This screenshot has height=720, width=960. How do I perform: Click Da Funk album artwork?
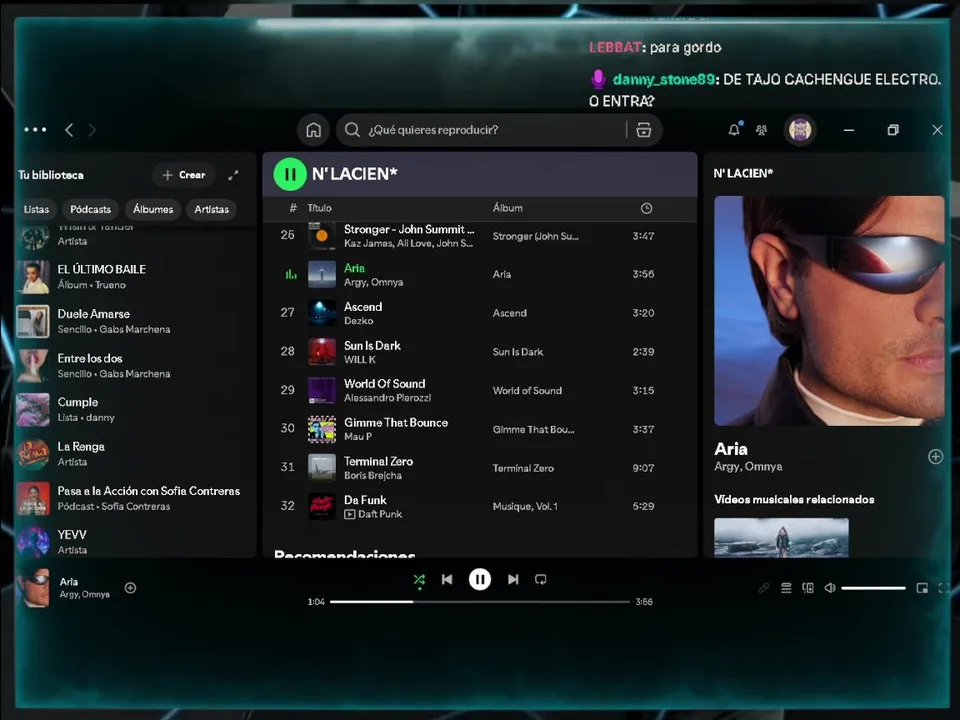[321, 506]
